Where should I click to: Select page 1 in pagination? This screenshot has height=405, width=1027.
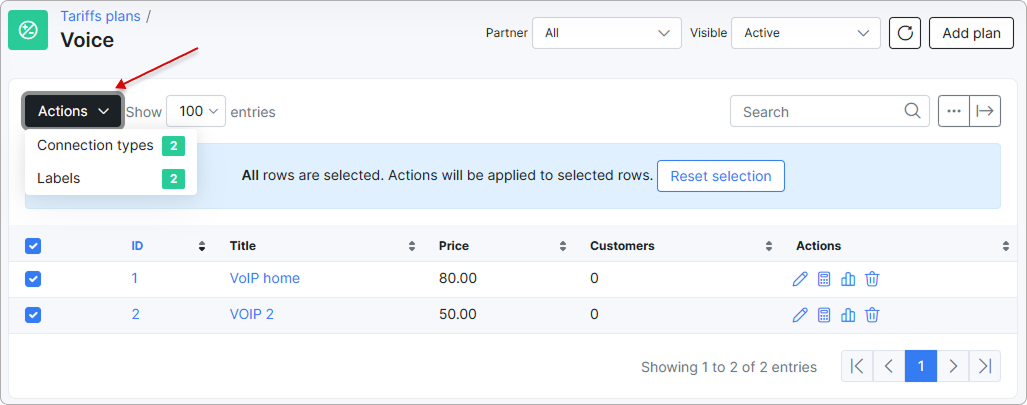[921, 366]
